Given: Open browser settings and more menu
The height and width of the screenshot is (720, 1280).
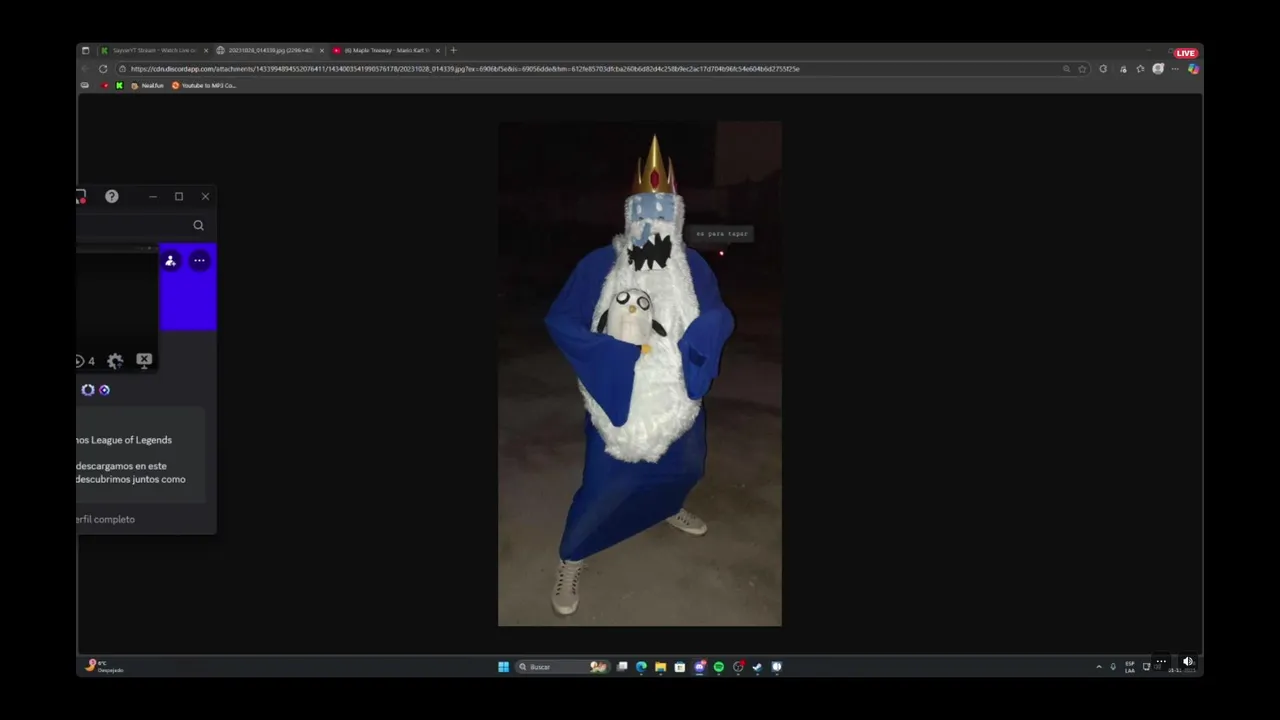Looking at the screenshot, I should click(x=1175, y=69).
